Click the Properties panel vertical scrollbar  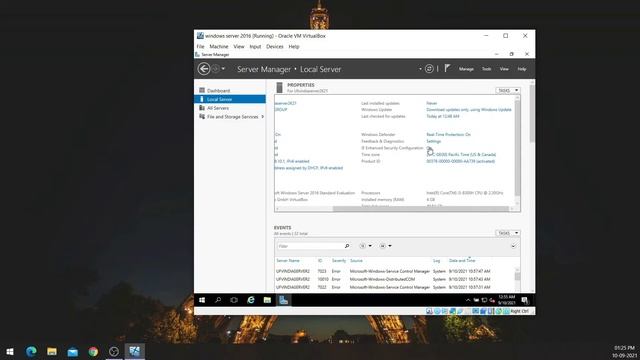point(518,147)
